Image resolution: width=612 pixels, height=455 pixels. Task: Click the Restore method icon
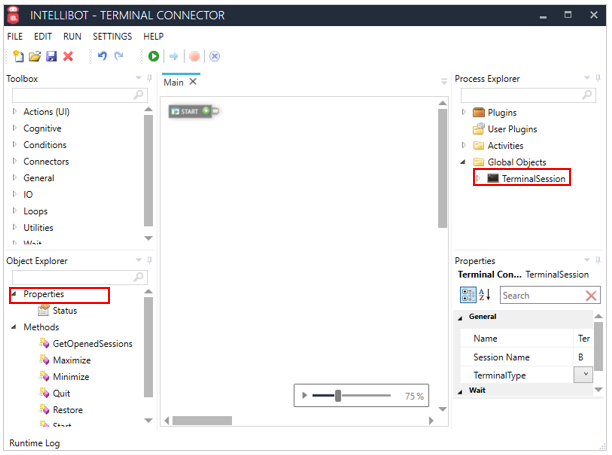[44, 409]
